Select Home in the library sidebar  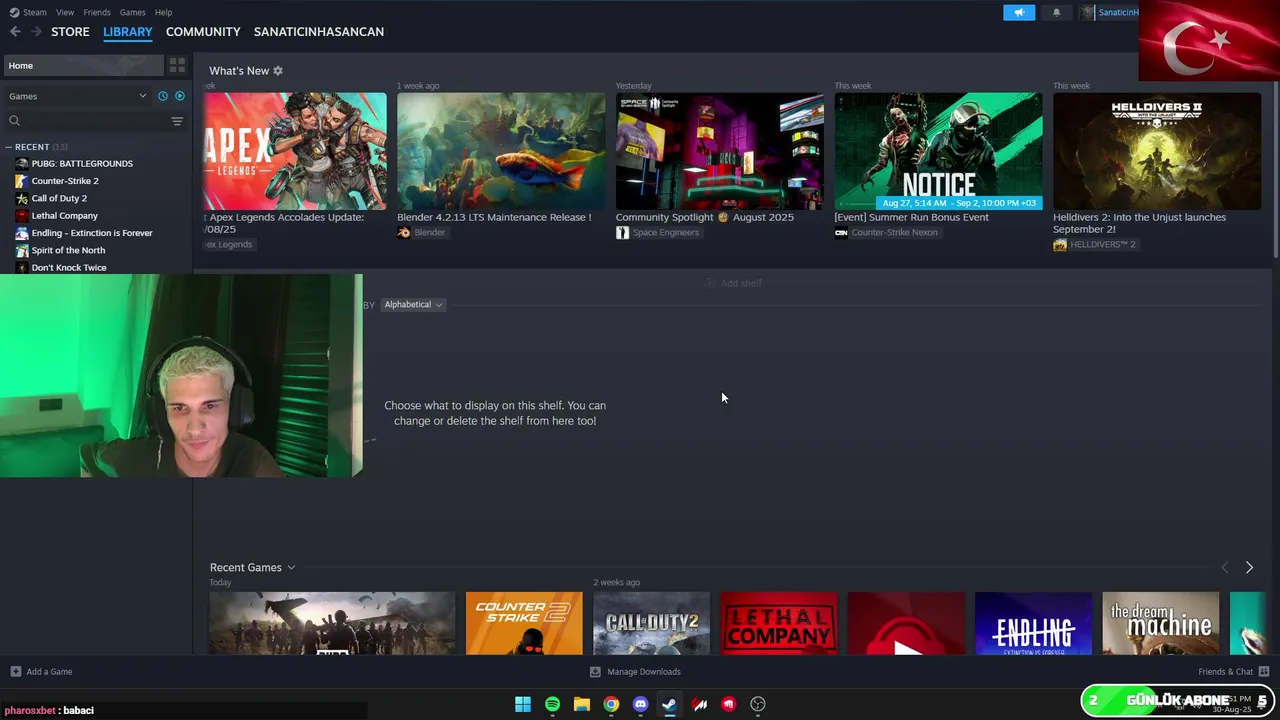pyautogui.click(x=82, y=65)
